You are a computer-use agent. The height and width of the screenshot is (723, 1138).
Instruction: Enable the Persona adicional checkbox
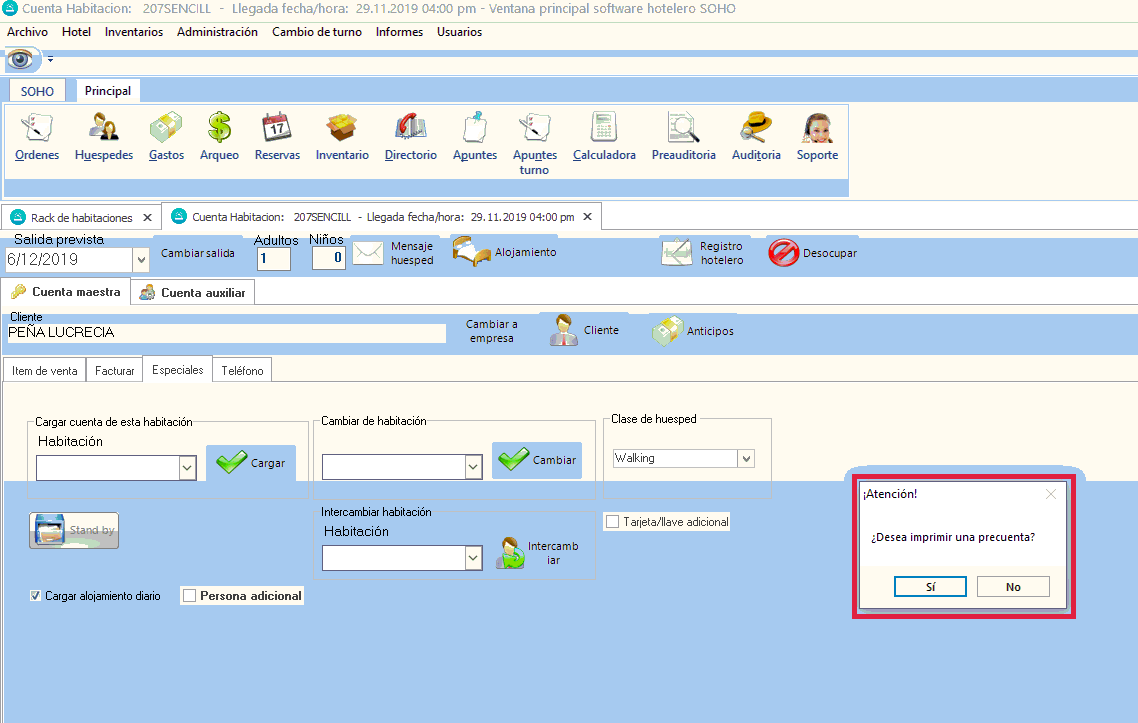coord(190,596)
